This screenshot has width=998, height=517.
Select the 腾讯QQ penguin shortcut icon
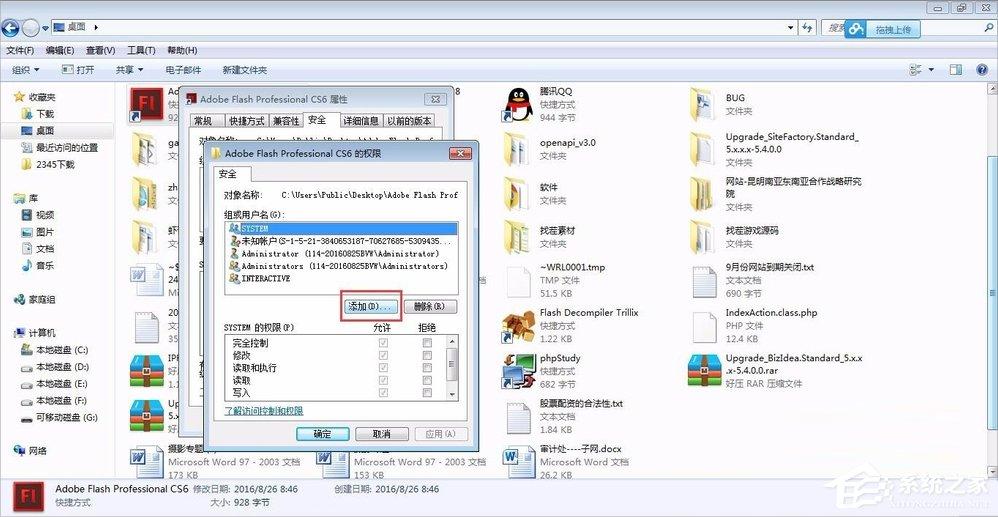pyautogui.click(x=519, y=104)
